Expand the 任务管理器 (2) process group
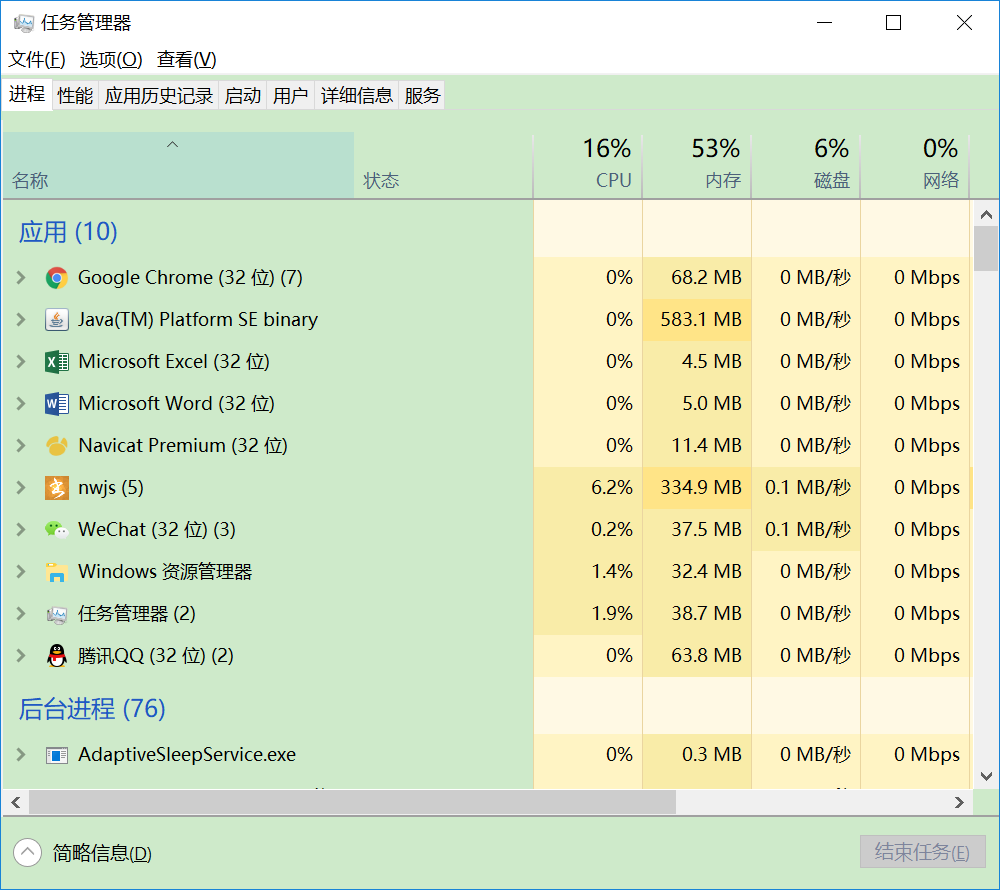The width and height of the screenshot is (1000, 890). pyautogui.click(x=21, y=614)
